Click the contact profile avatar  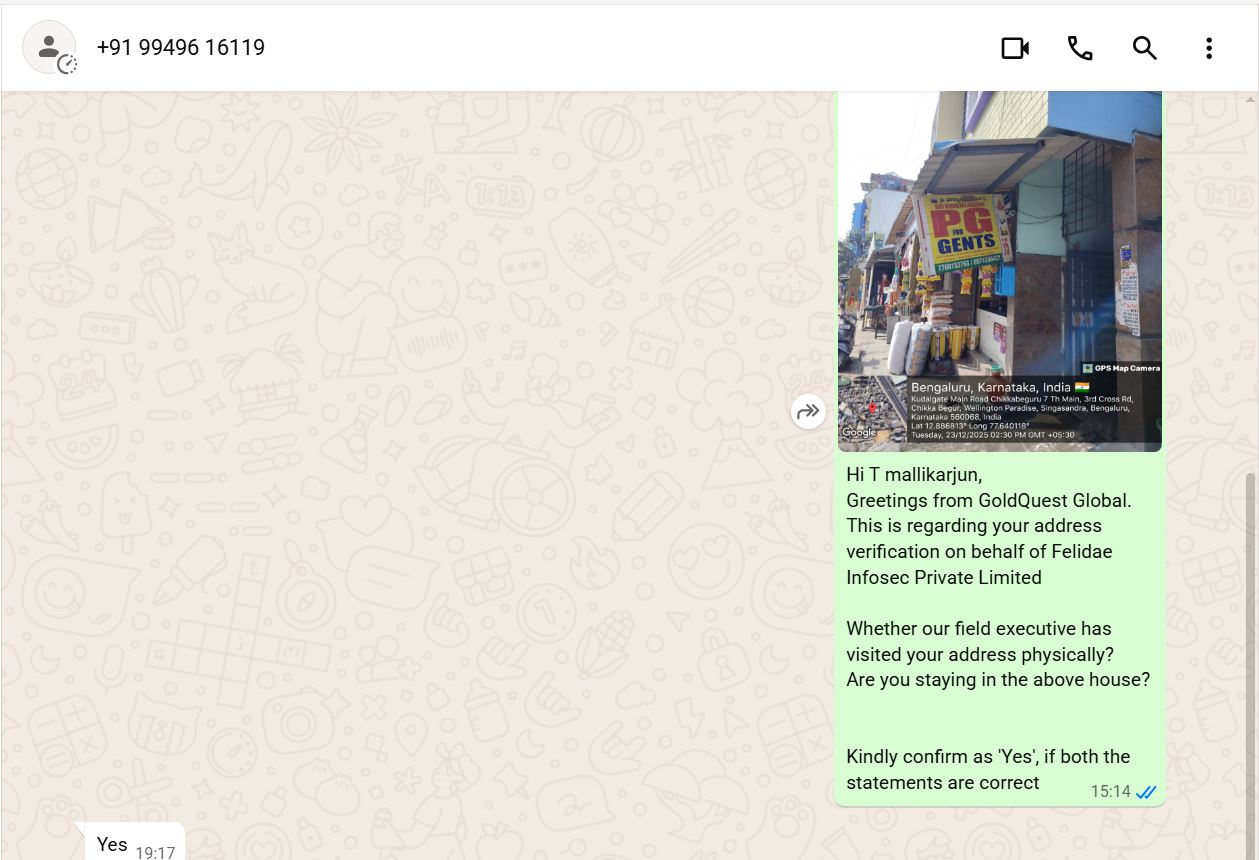(47, 46)
